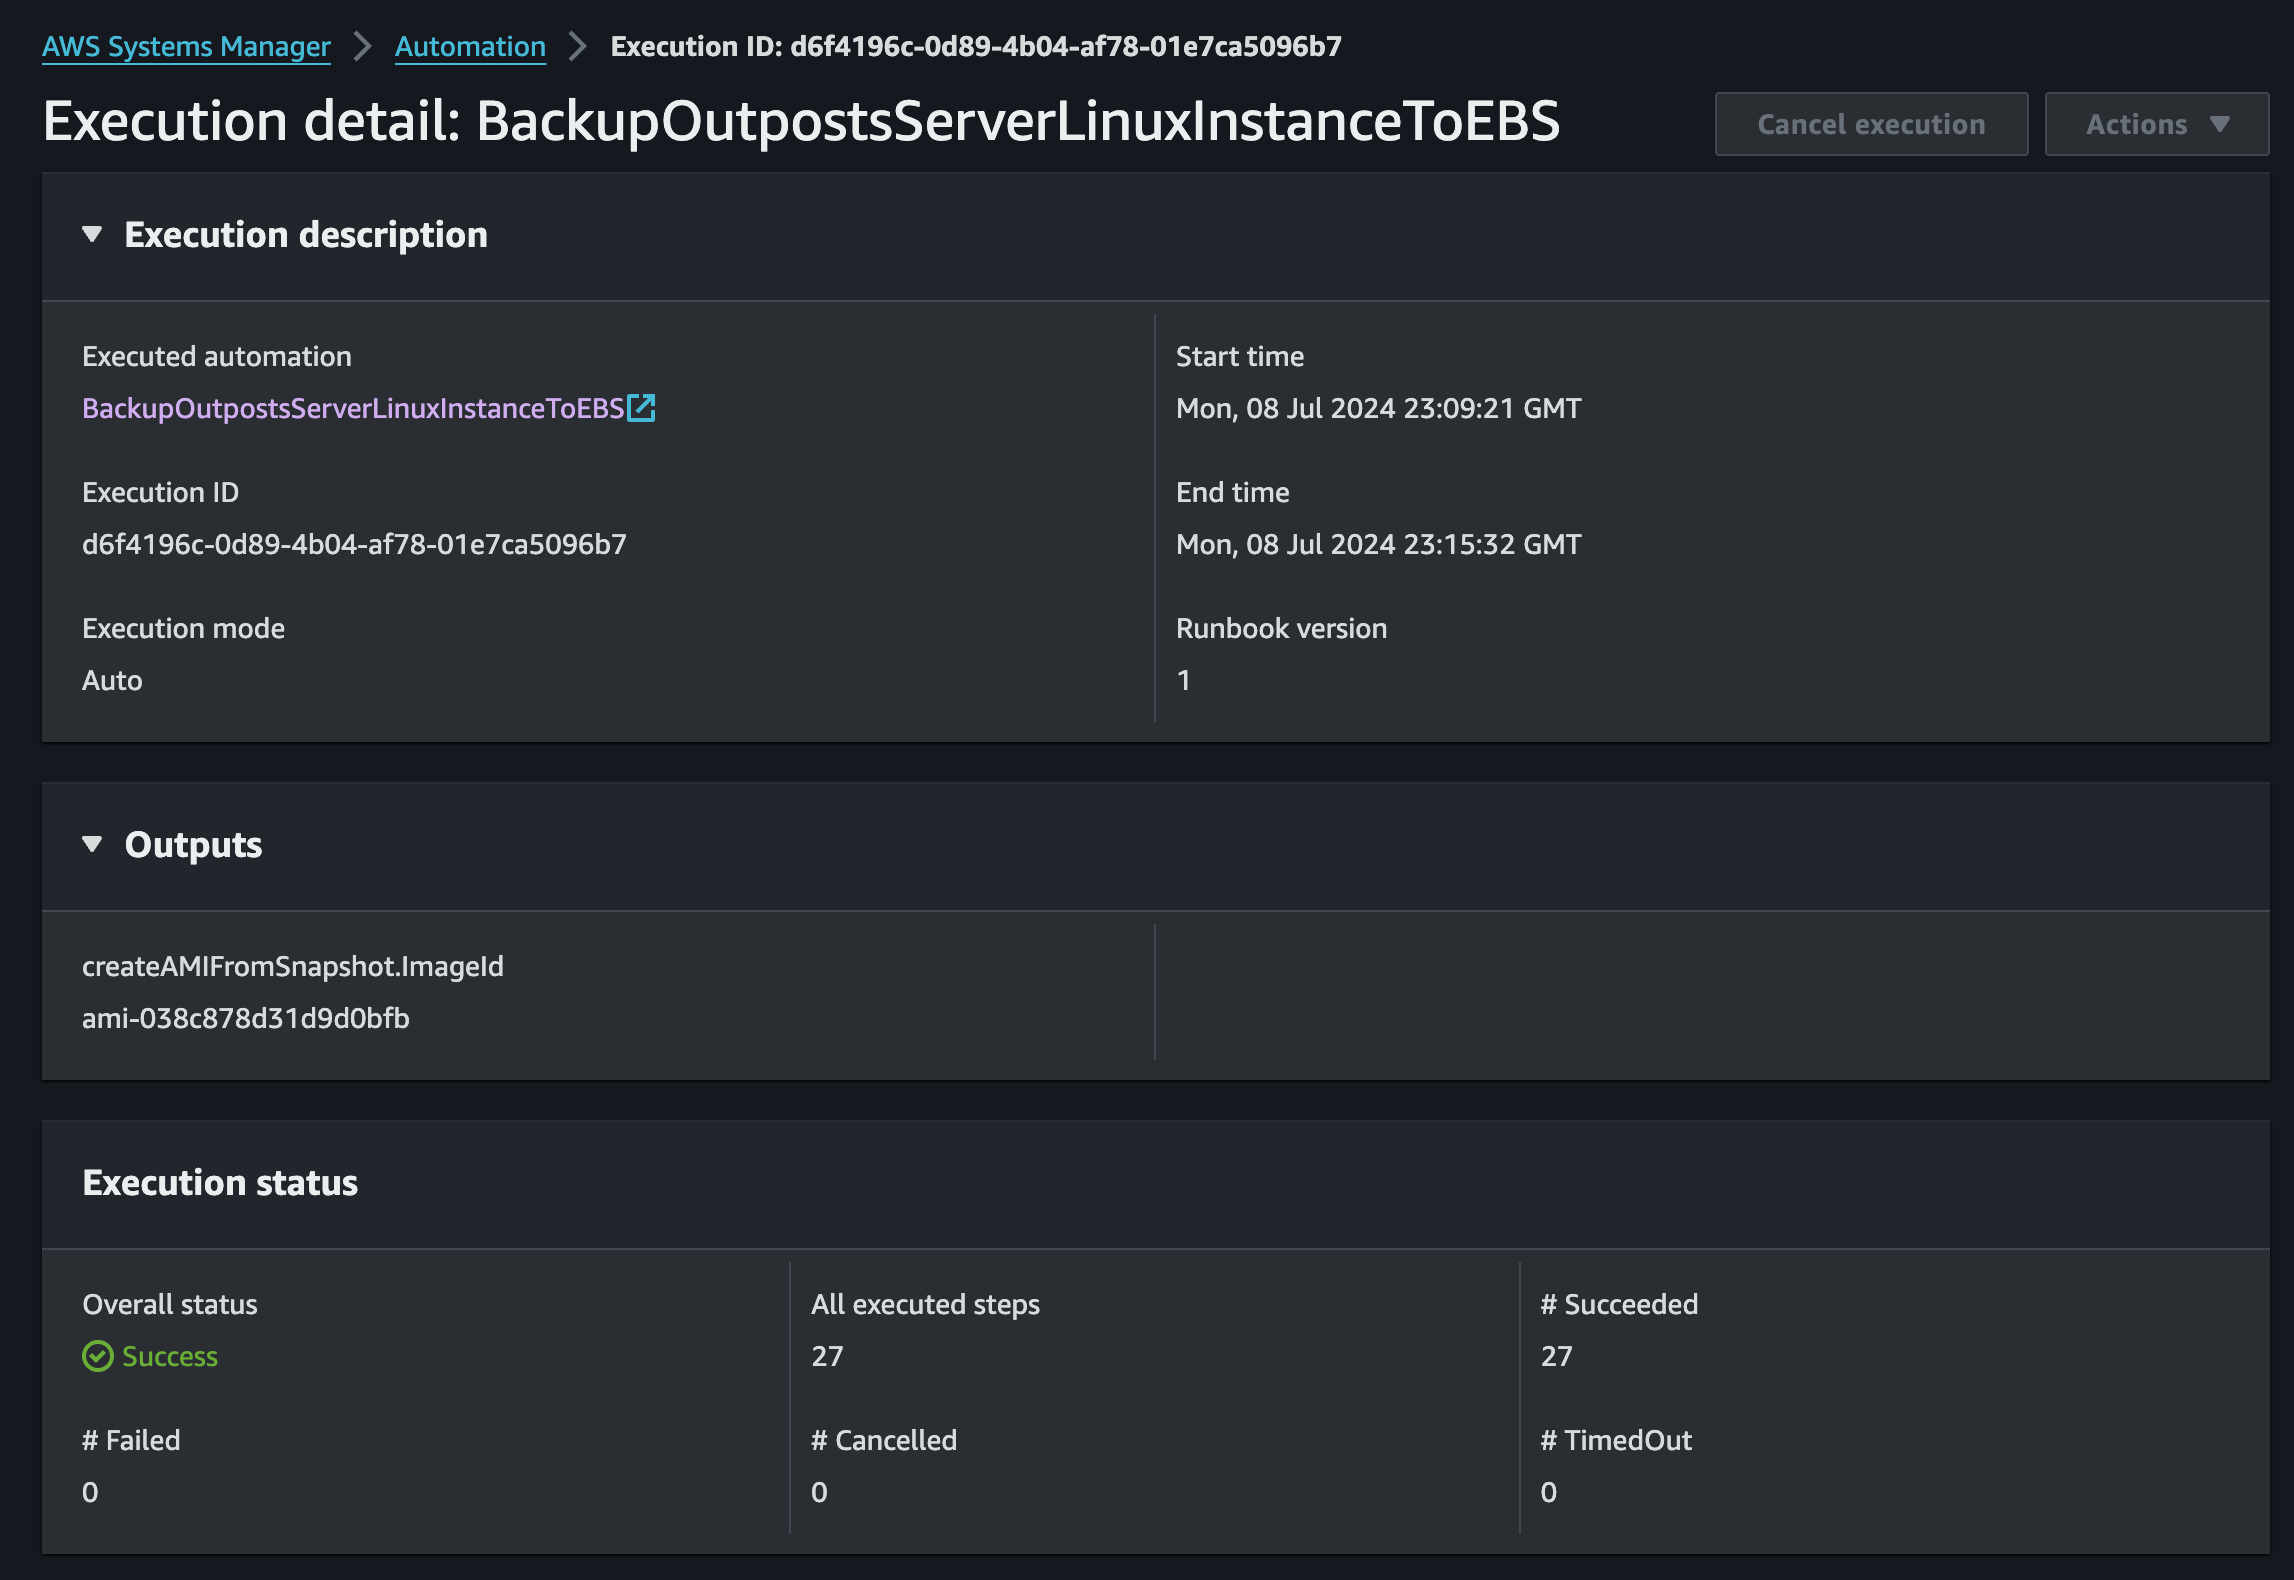Click the End time value
Image resolution: width=2294 pixels, height=1580 pixels.
(1378, 544)
